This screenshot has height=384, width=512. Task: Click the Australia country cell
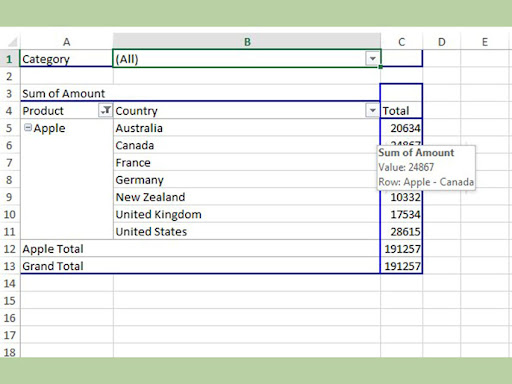pyautogui.click(x=247, y=128)
